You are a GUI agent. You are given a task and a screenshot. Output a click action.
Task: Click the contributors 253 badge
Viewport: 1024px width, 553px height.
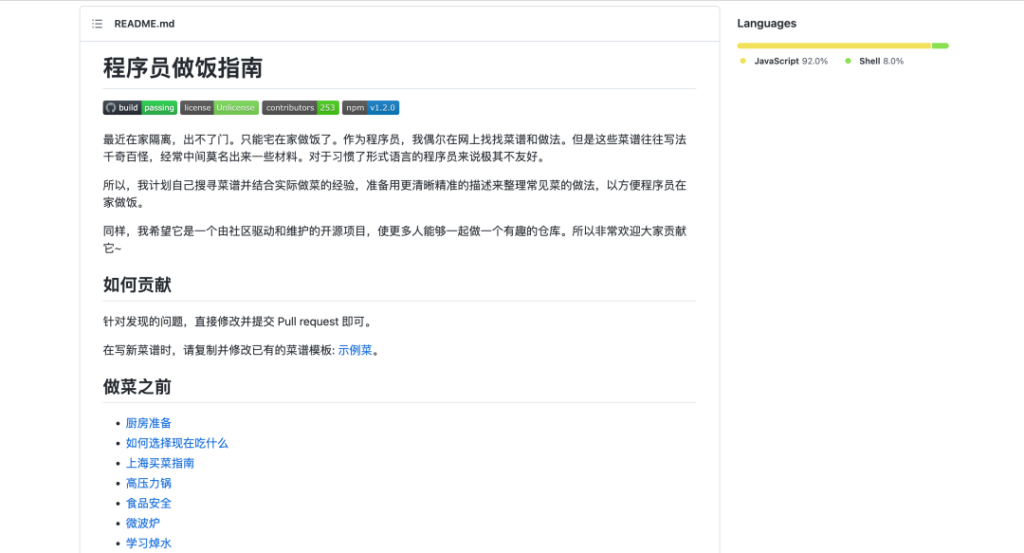300,108
